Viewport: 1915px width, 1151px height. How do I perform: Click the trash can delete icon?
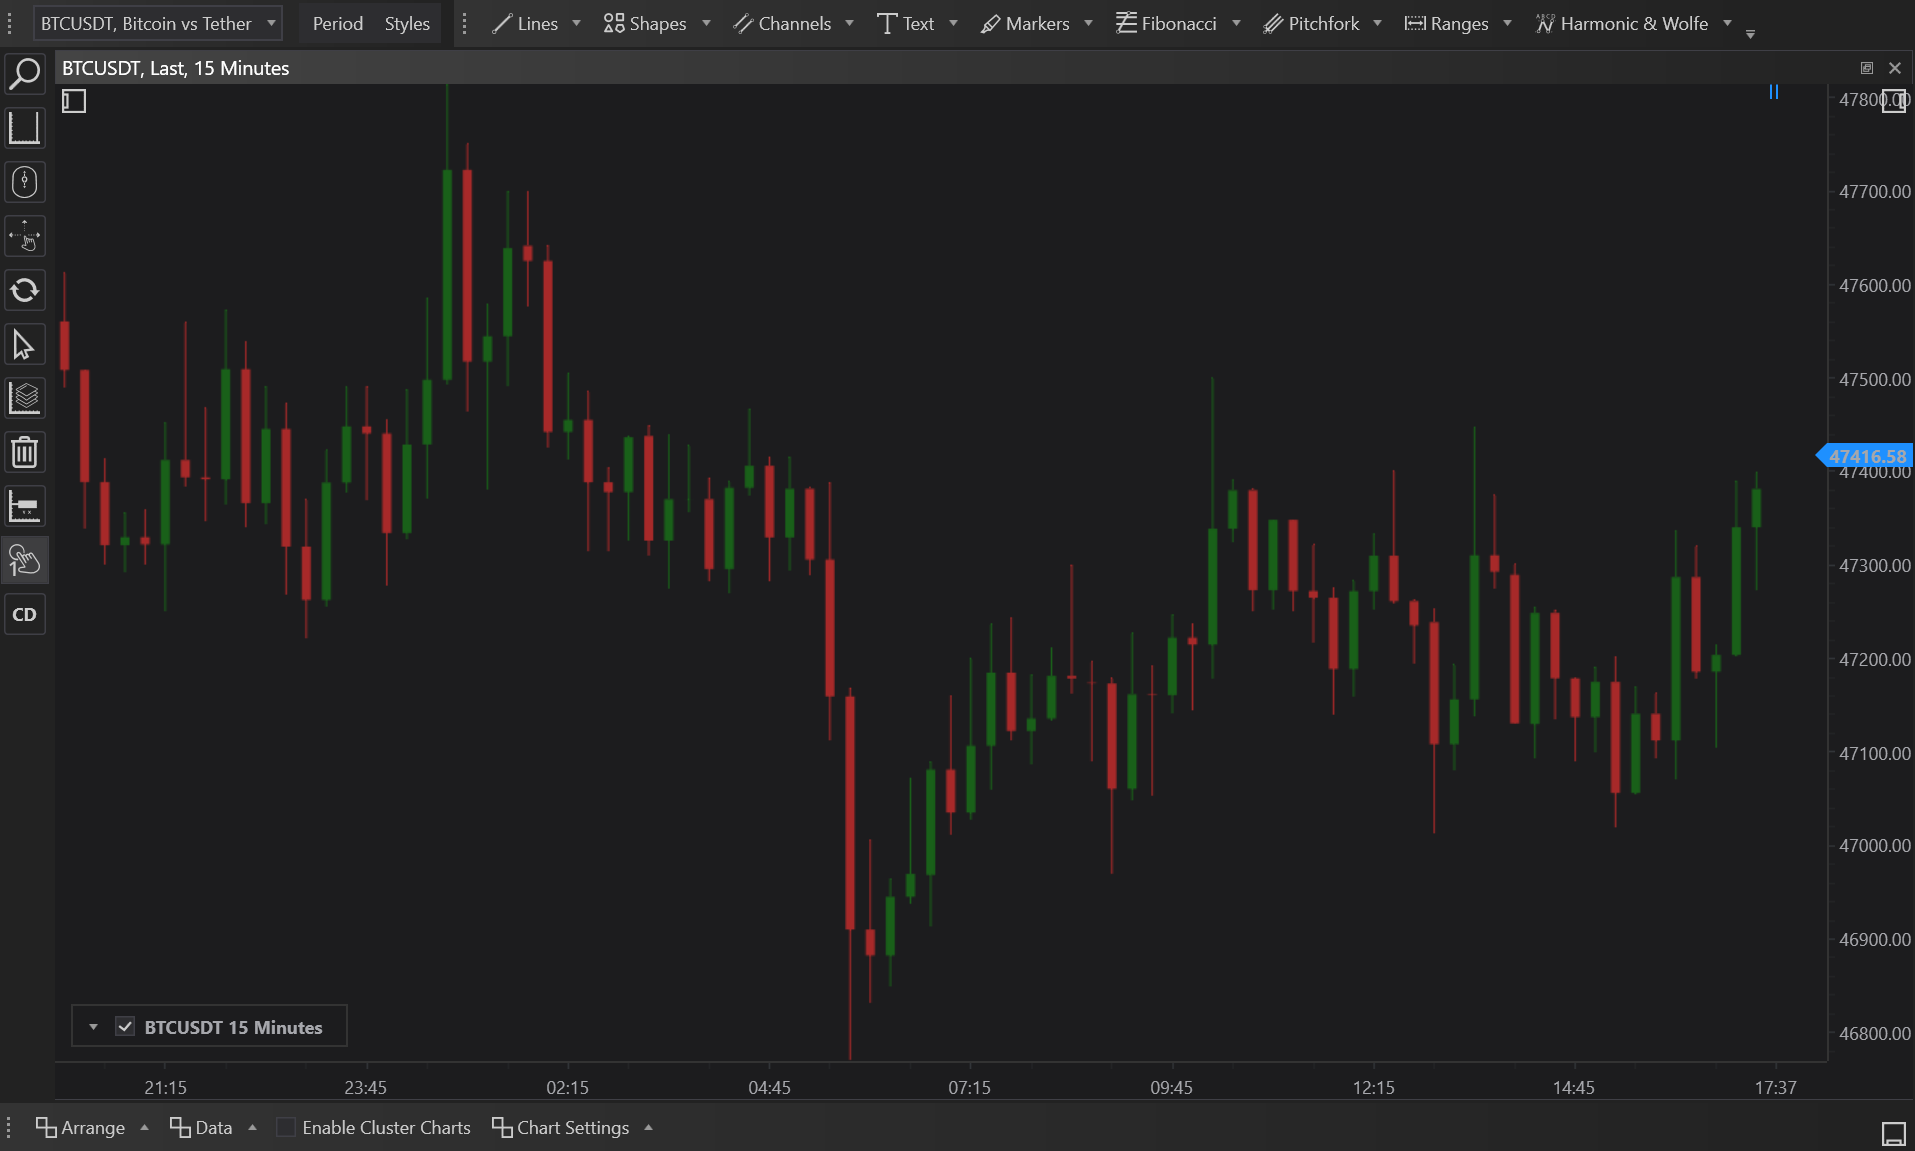click(24, 453)
